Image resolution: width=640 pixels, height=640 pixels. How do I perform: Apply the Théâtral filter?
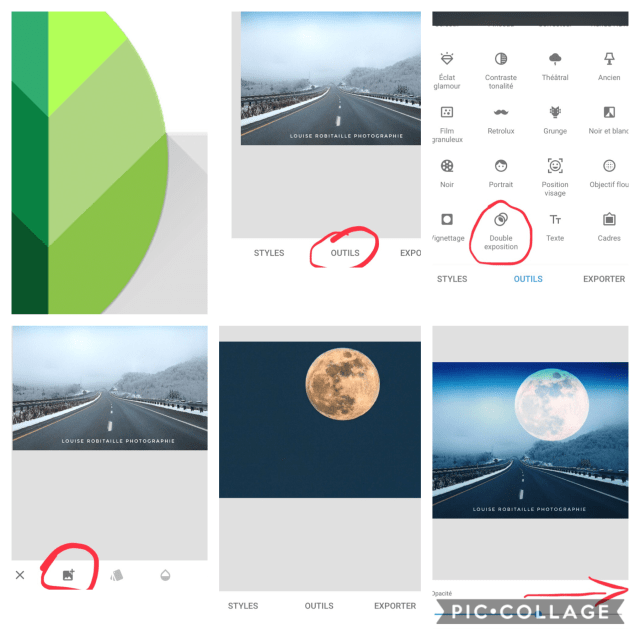coord(555,67)
